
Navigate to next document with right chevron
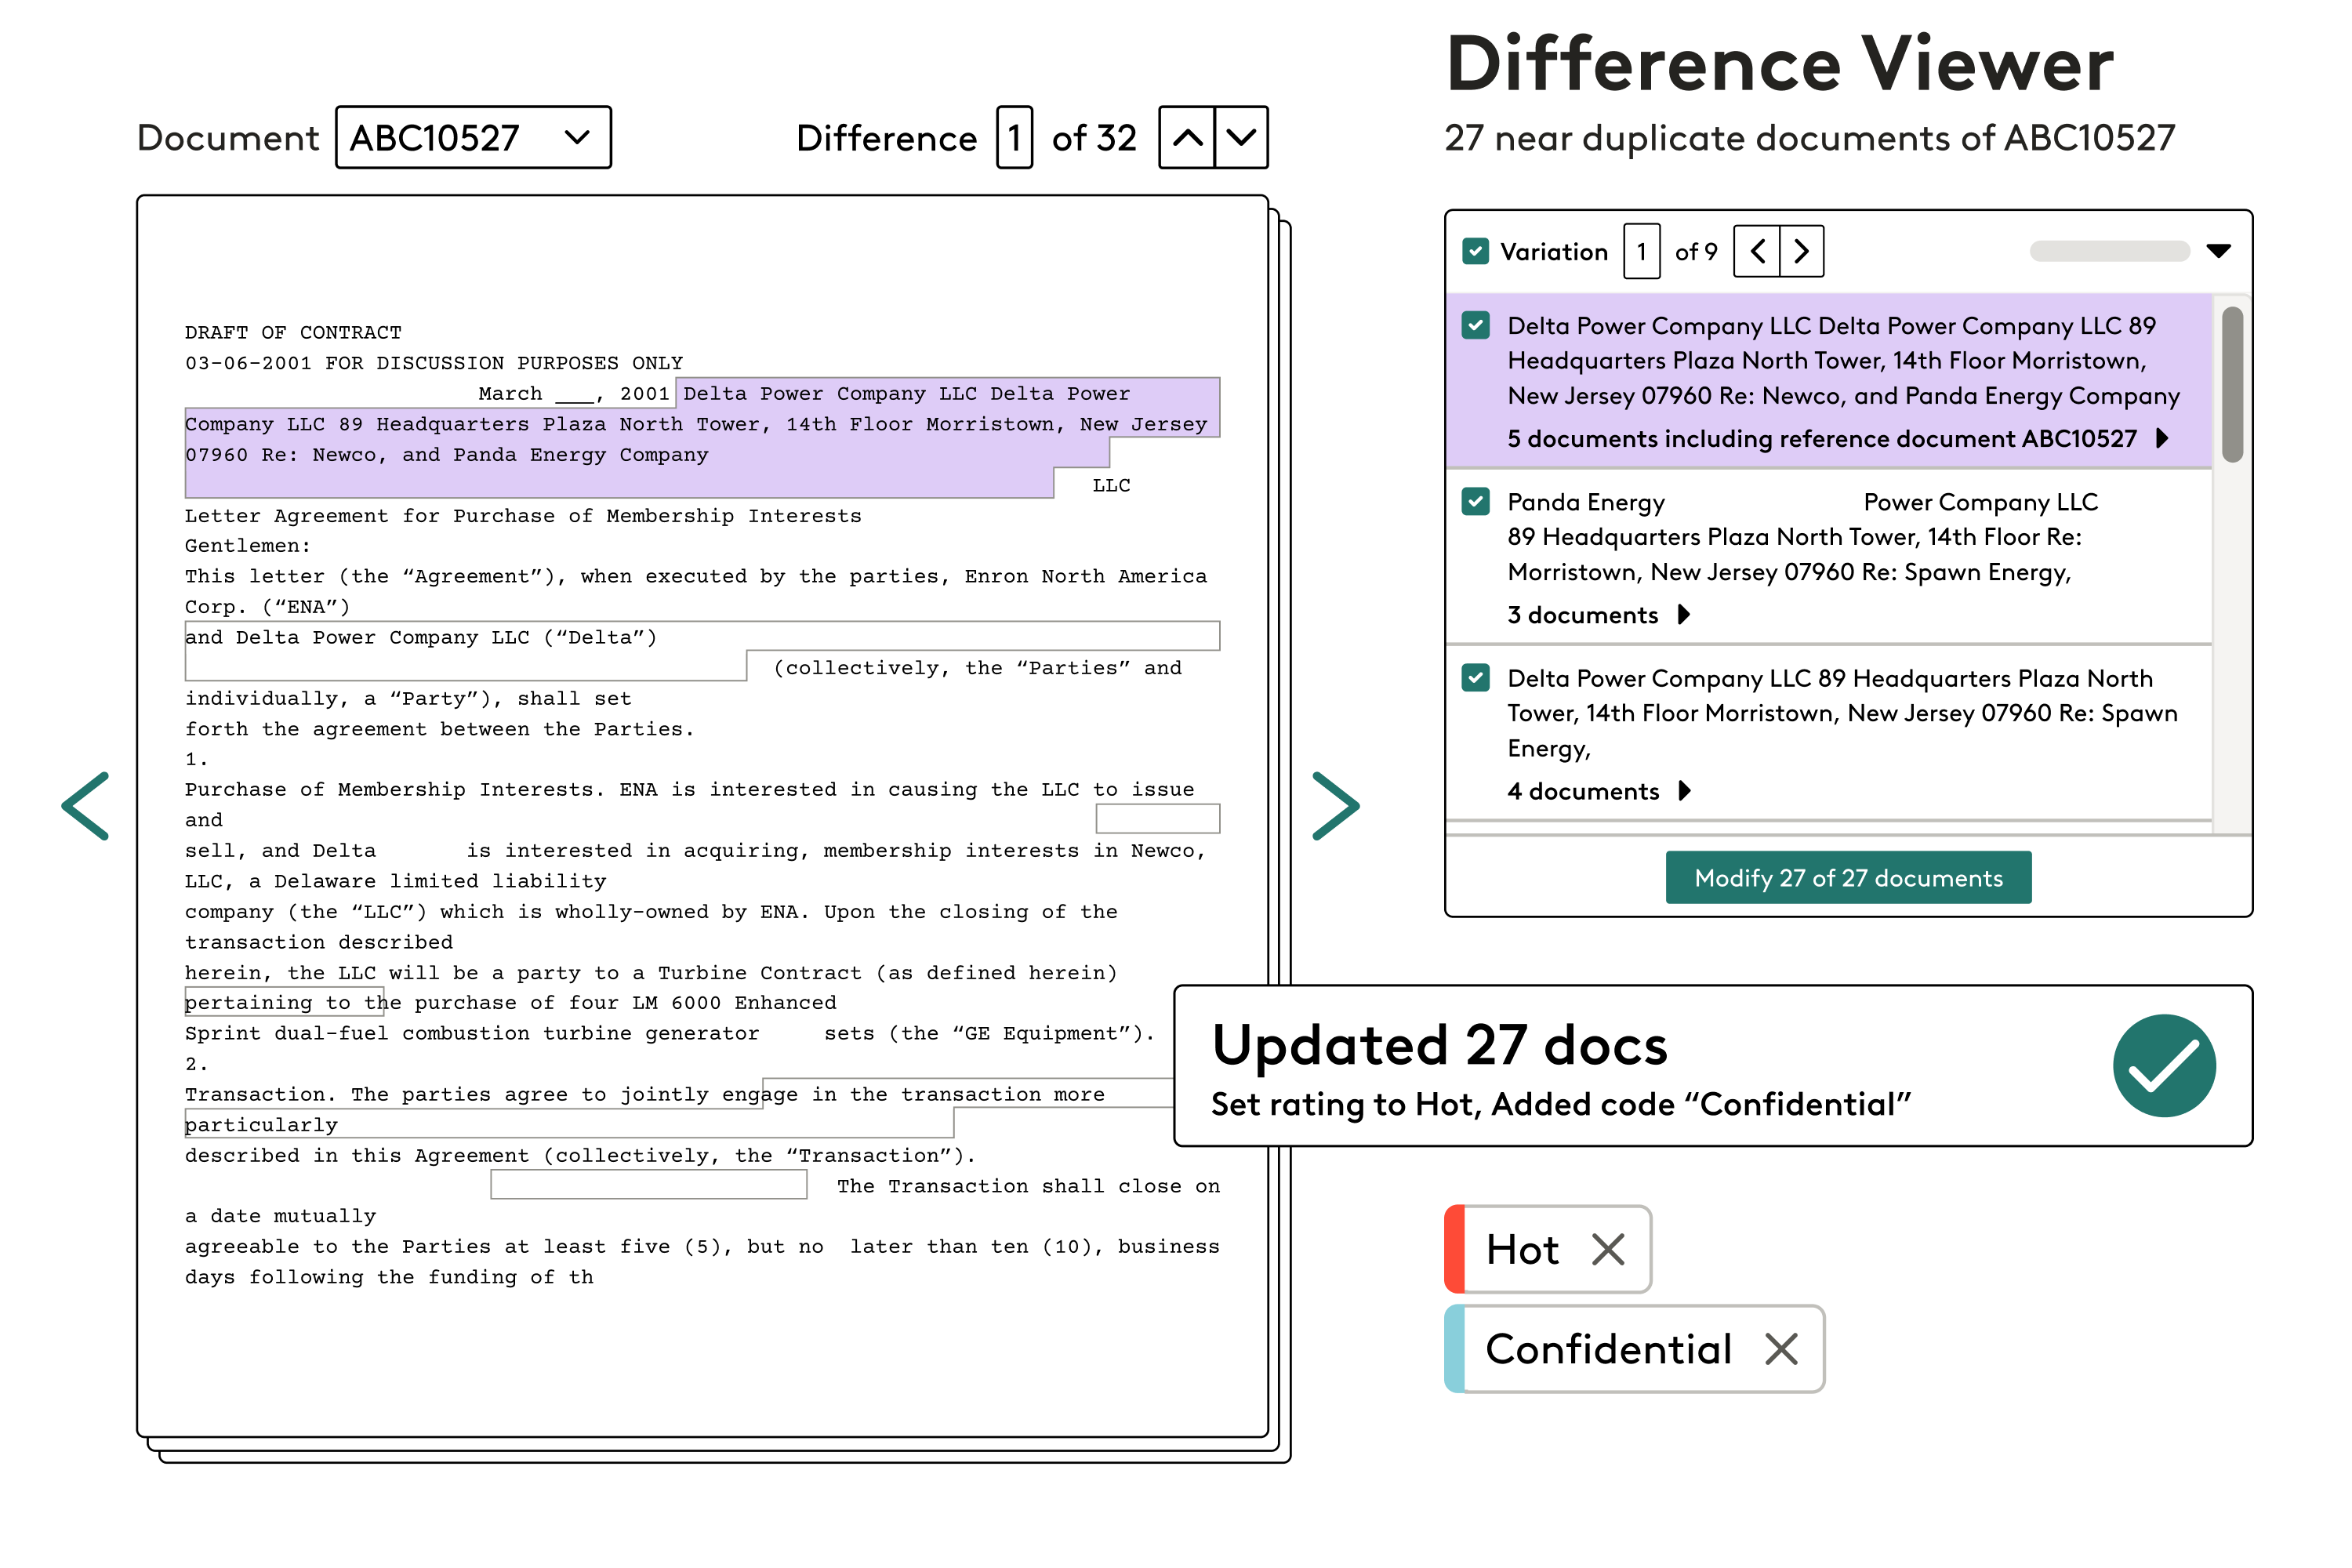pyautogui.click(x=1336, y=805)
